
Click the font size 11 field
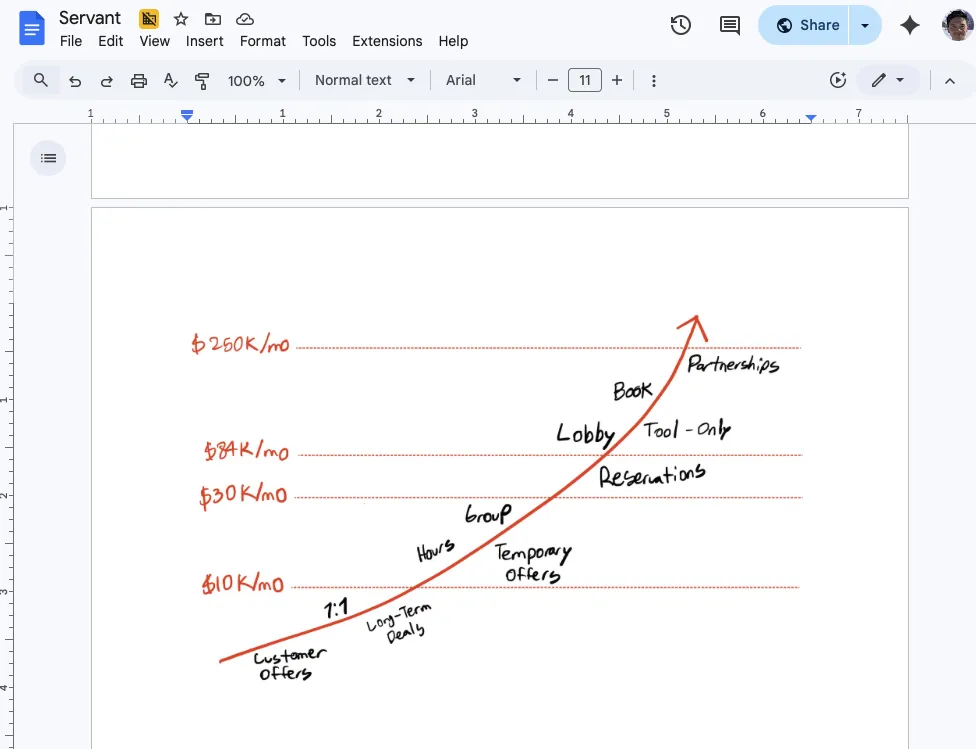[x=584, y=80]
